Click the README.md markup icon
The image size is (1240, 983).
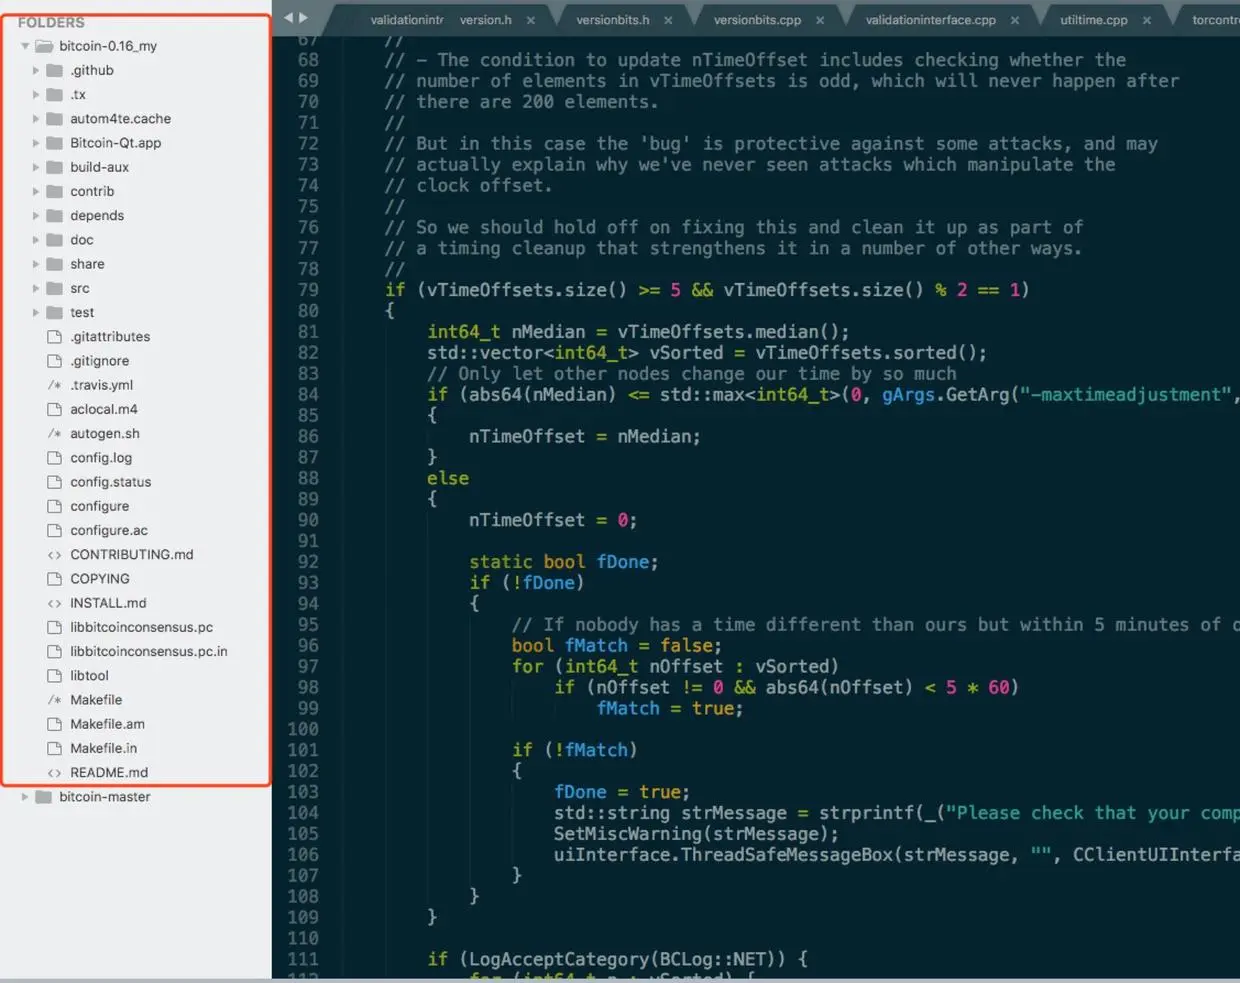pyautogui.click(x=54, y=773)
